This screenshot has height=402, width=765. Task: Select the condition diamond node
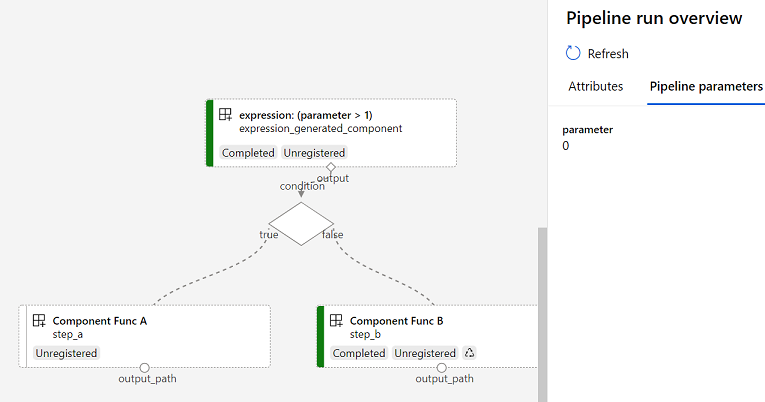pyautogui.click(x=301, y=224)
